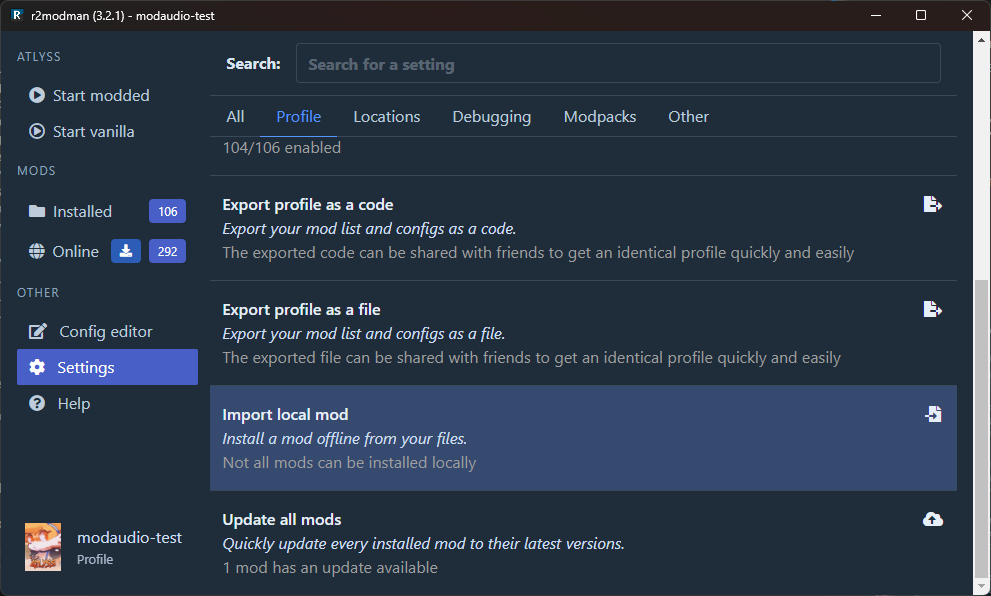Viewport: 991px width, 596px height.
Task: Switch to the All settings tab
Action: pos(235,117)
